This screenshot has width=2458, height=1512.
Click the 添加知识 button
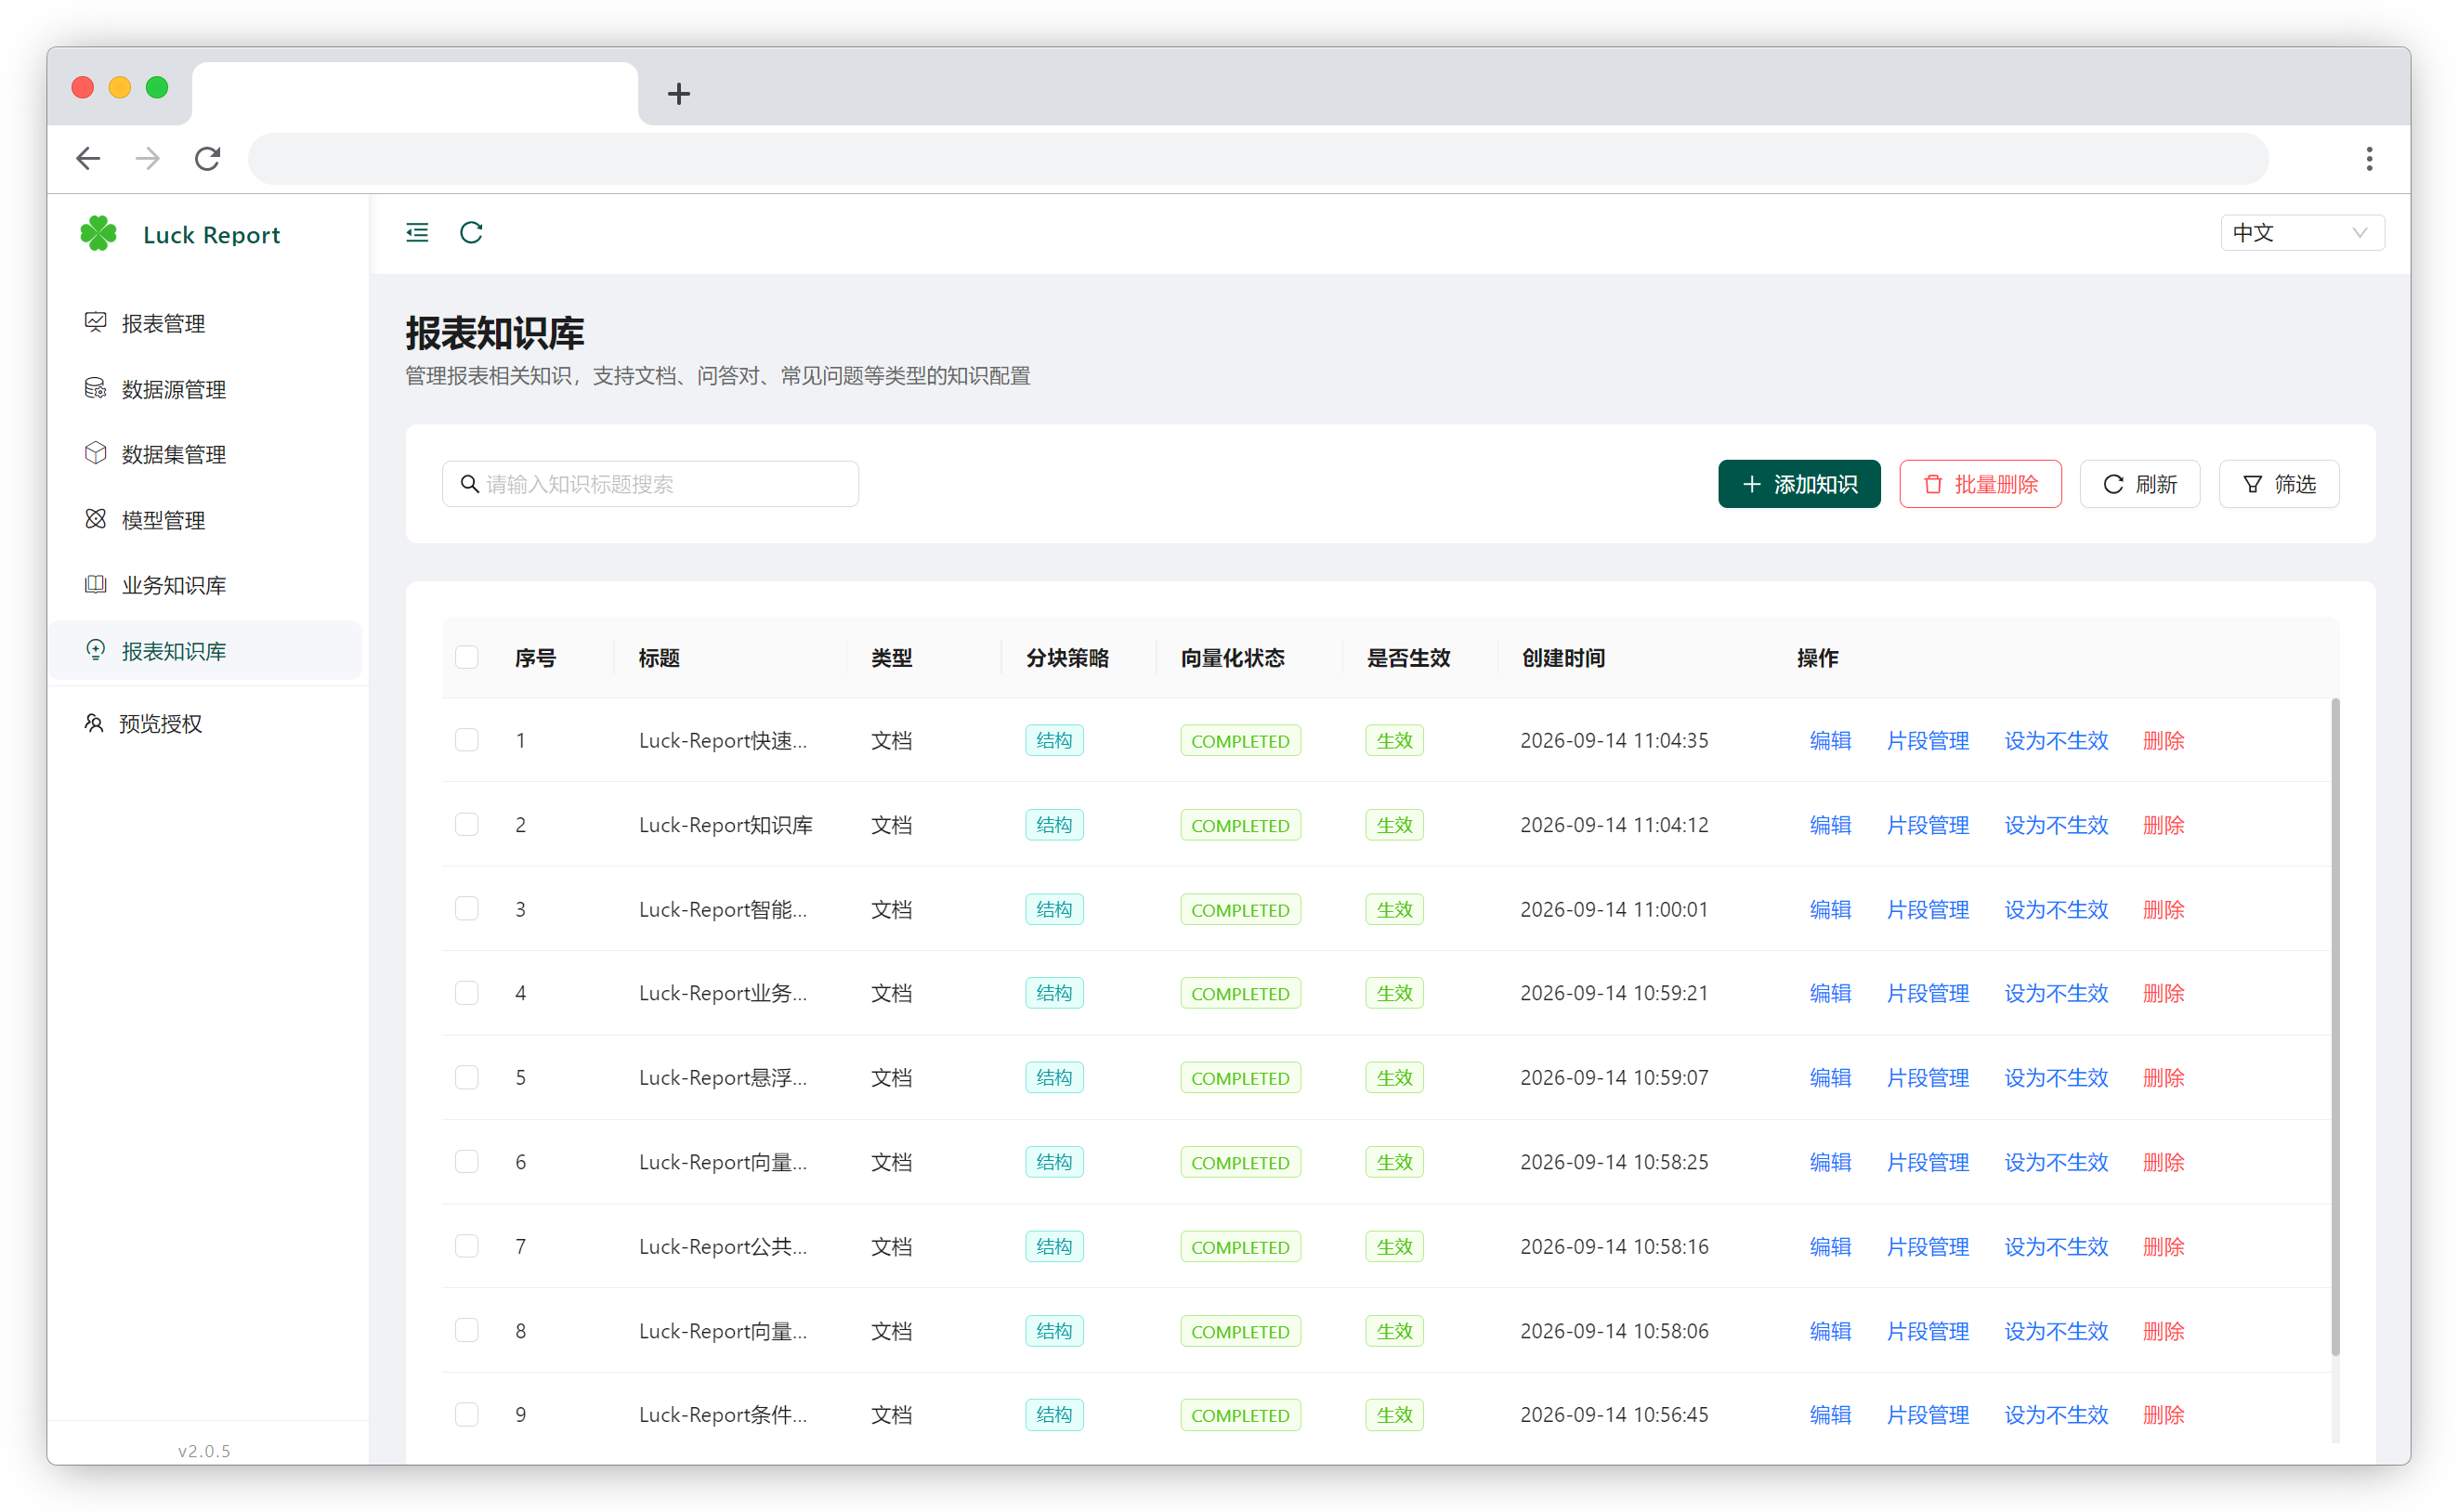(x=1799, y=484)
